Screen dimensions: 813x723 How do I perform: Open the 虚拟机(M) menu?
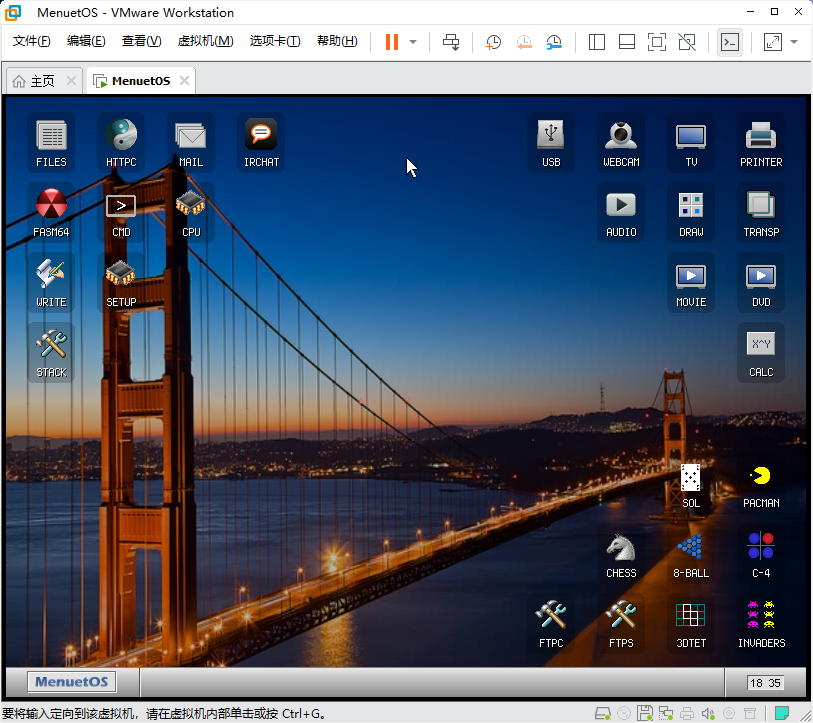tap(205, 41)
